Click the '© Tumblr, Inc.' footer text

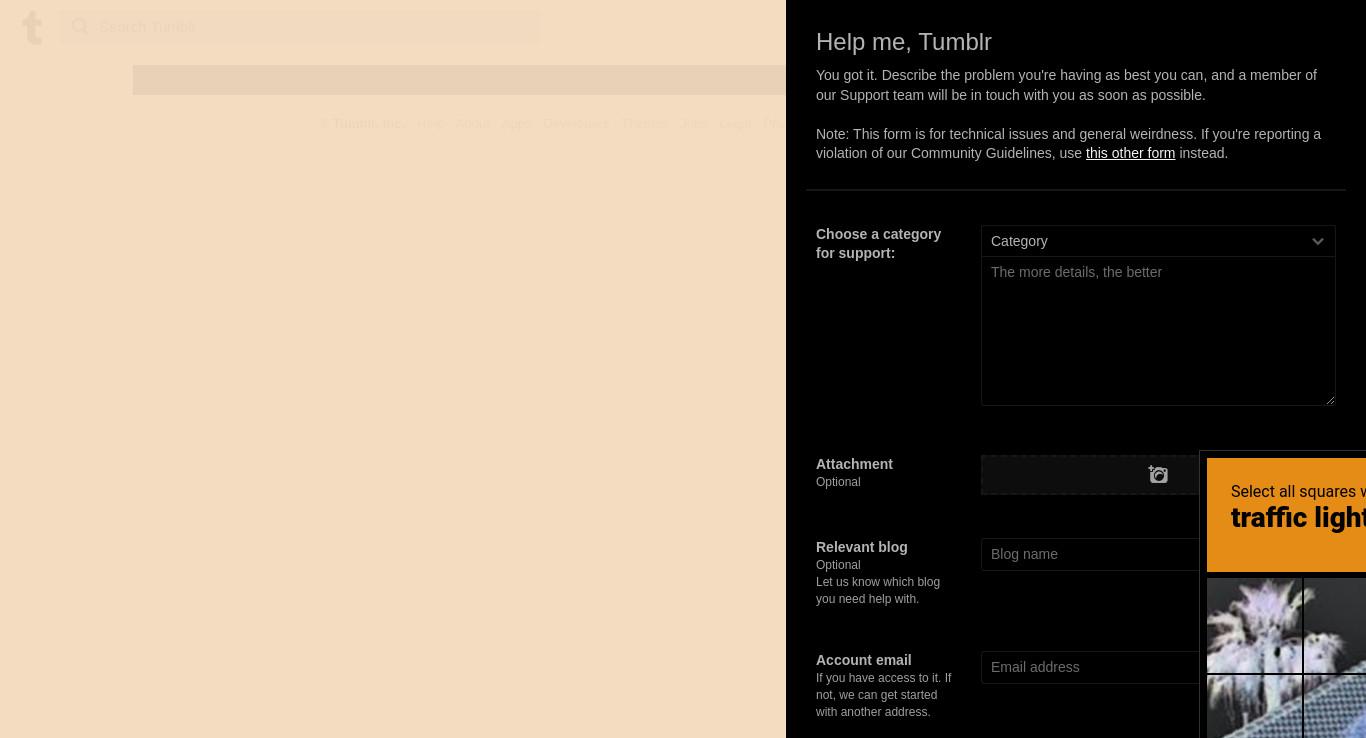(x=362, y=124)
